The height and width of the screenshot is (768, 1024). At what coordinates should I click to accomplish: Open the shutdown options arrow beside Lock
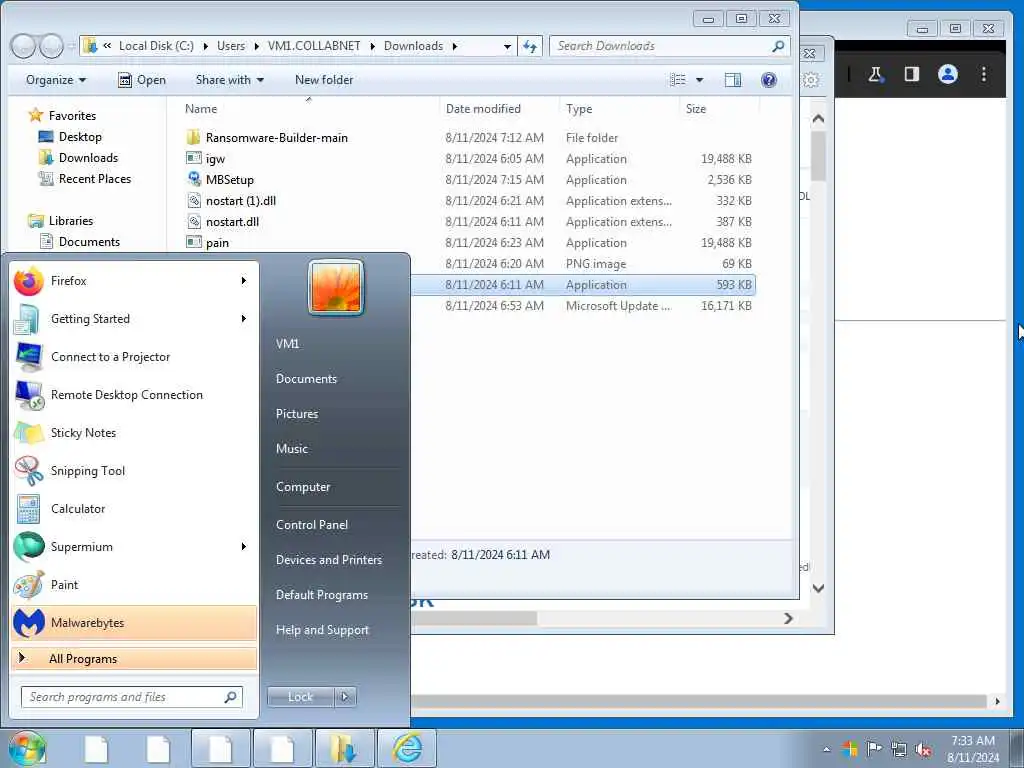(345, 697)
